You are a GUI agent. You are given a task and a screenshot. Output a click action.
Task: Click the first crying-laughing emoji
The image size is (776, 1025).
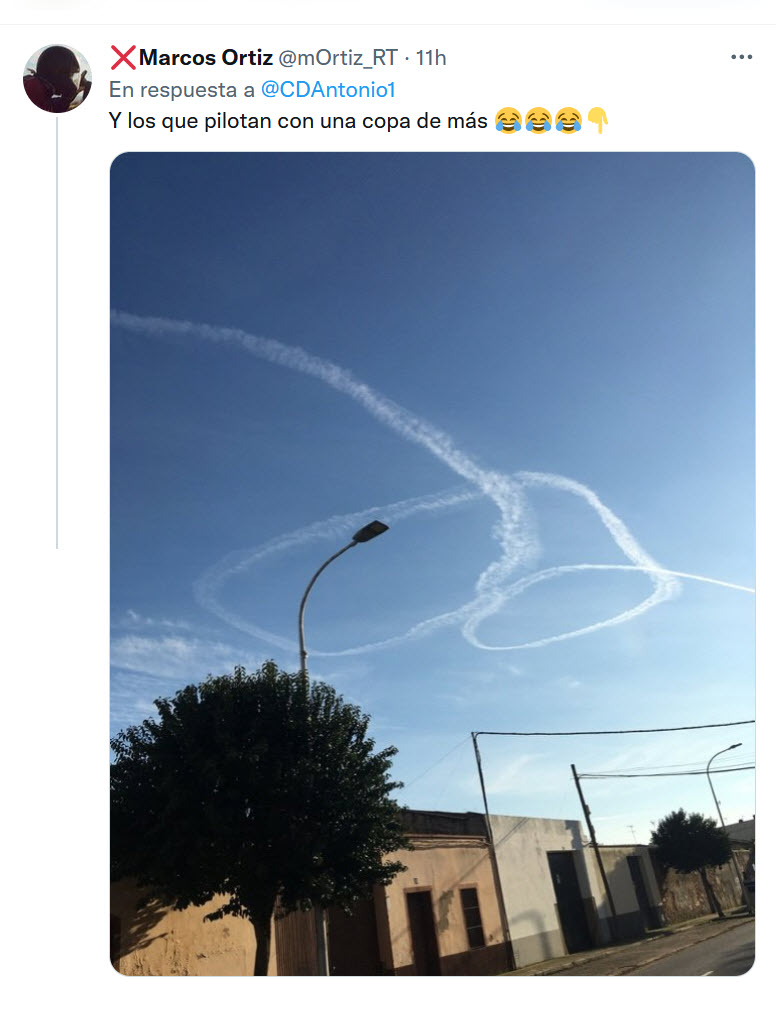tap(509, 121)
